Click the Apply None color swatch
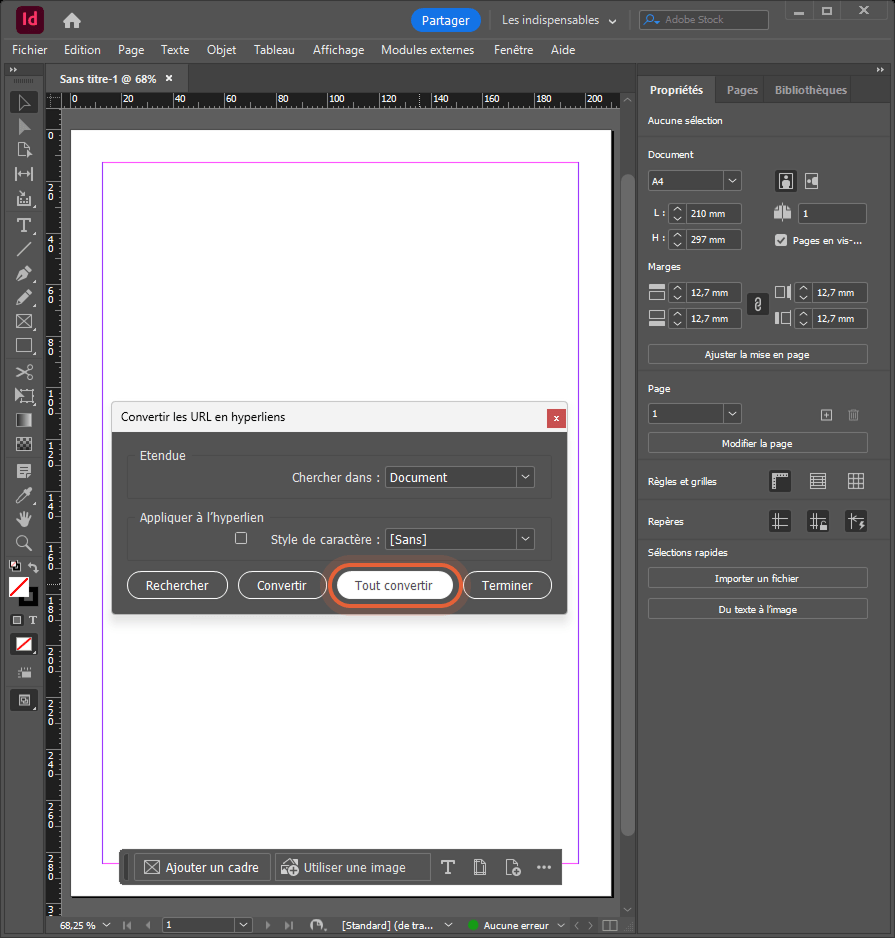This screenshot has height=938, width=895. pyautogui.click(x=24, y=644)
